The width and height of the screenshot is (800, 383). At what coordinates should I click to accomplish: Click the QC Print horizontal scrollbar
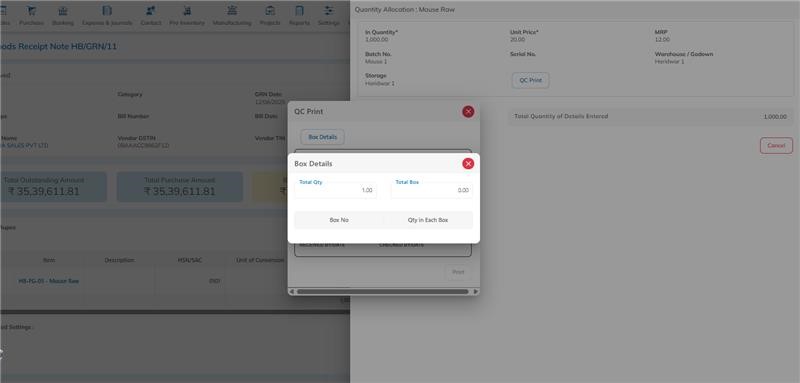[383, 292]
